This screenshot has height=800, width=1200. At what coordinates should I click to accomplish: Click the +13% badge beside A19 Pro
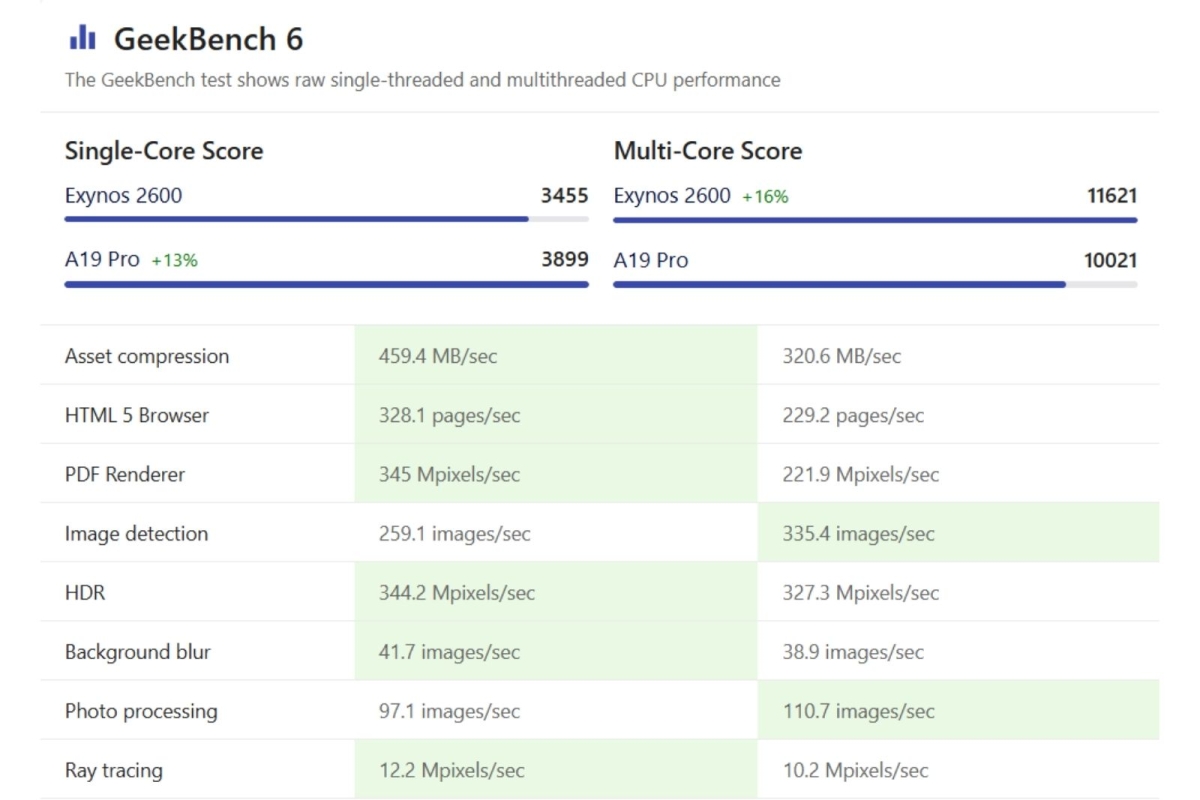[175, 261]
